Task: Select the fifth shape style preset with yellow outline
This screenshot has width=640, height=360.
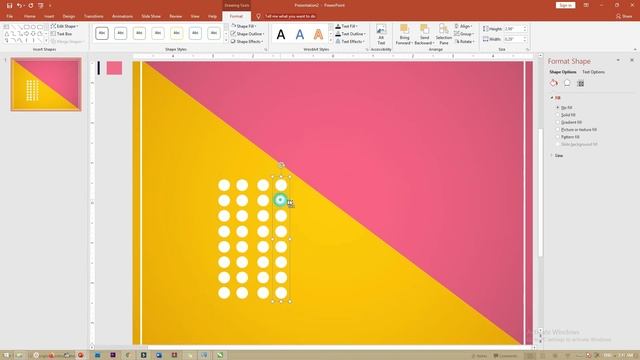Action: point(177,33)
